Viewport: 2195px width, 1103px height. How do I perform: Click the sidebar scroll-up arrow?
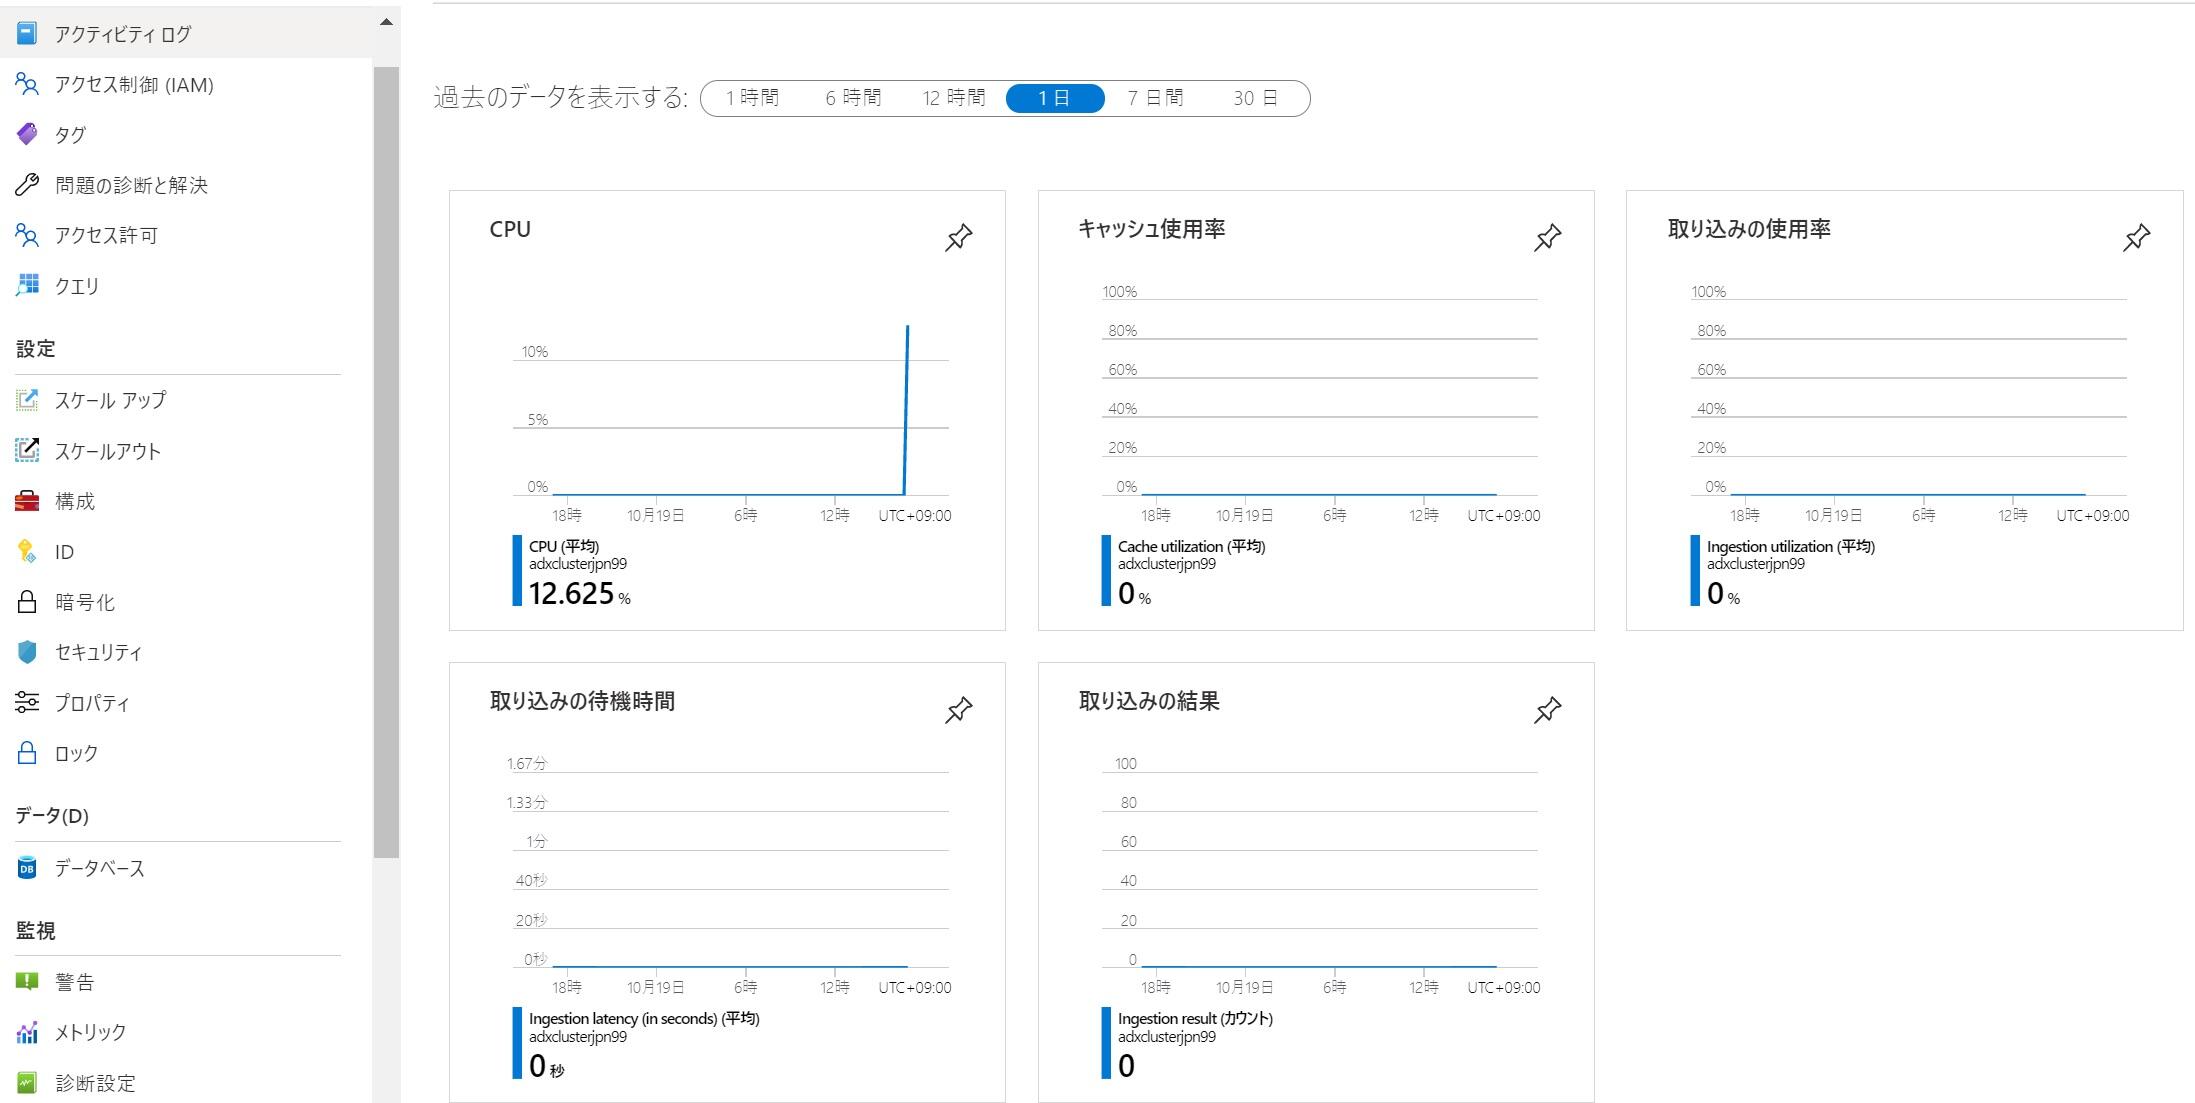pos(386,22)
